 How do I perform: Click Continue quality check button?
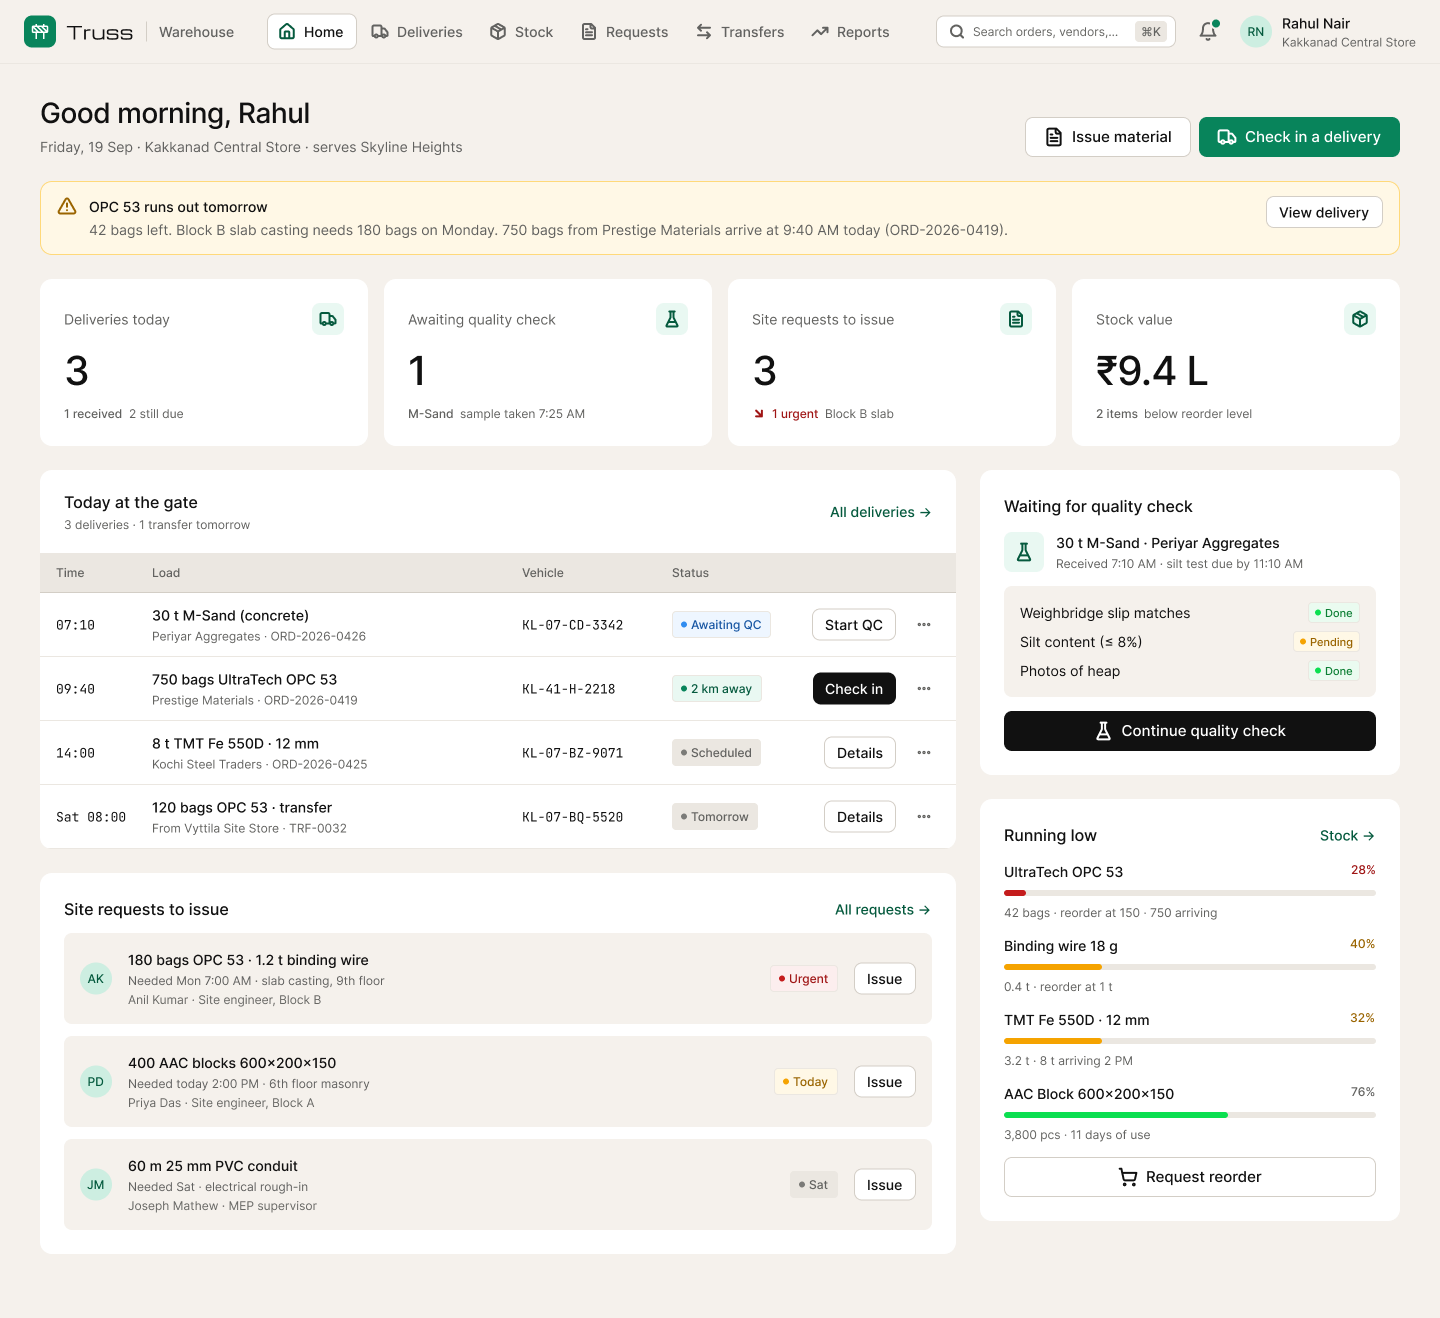pyautogui.click(x=1190, y=731)
